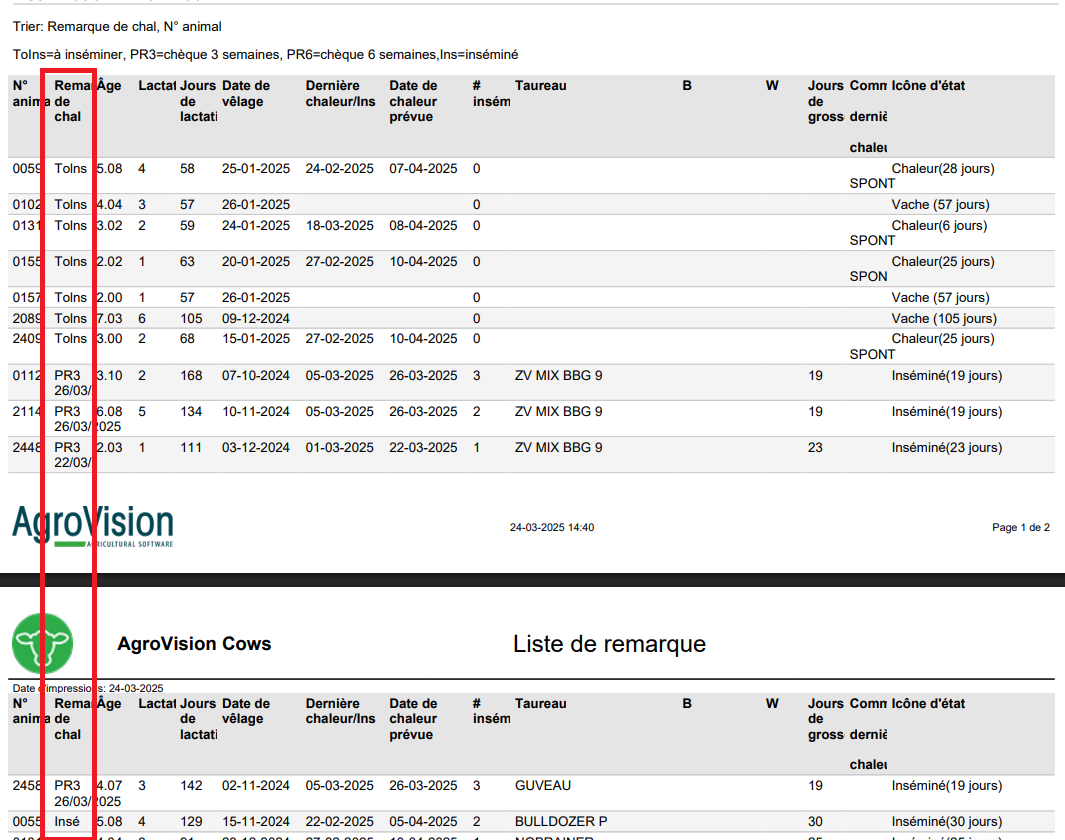Click the 'Taureau' column header on page one
The height and width of the screenshot is (840, 1065).
click(541, 86)
